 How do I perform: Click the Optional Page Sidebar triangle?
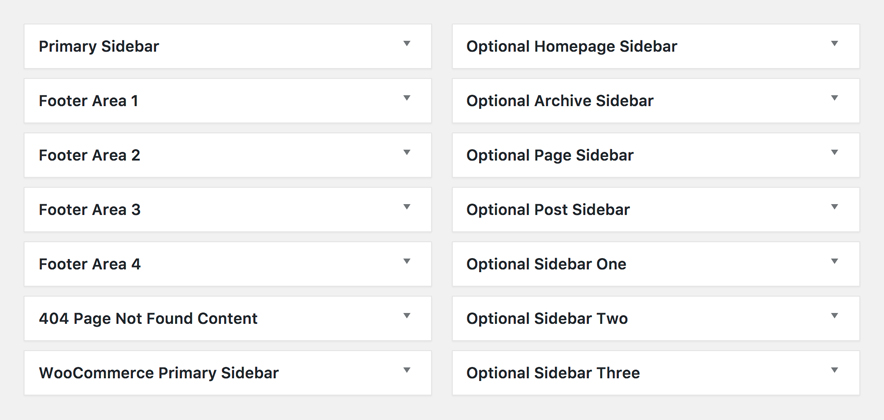point(834,153)
